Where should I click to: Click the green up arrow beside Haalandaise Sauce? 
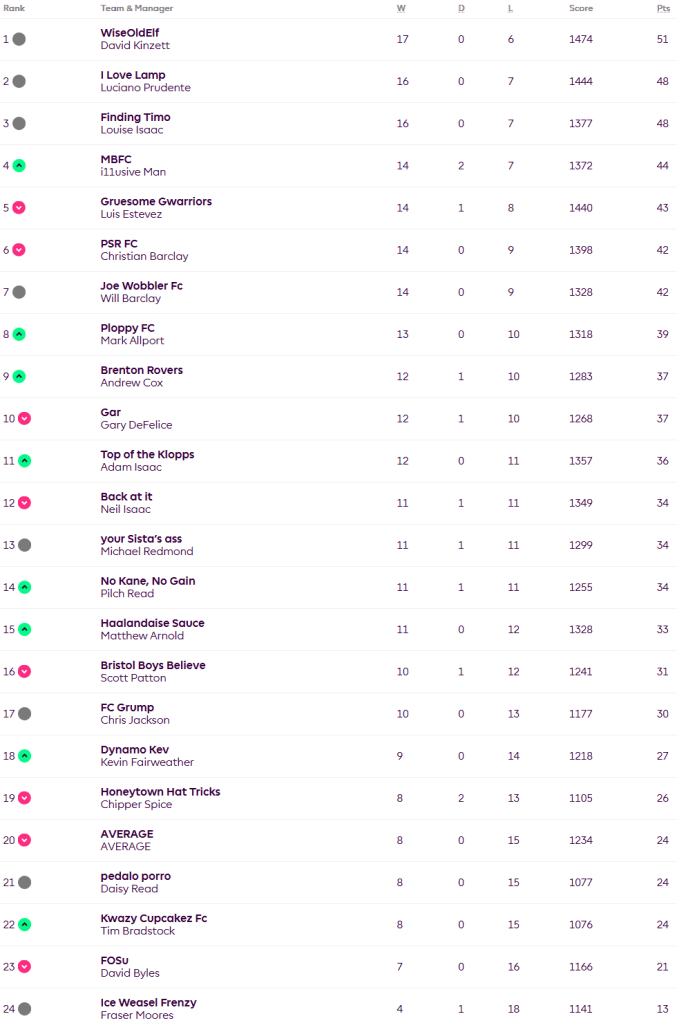[24, 630]
